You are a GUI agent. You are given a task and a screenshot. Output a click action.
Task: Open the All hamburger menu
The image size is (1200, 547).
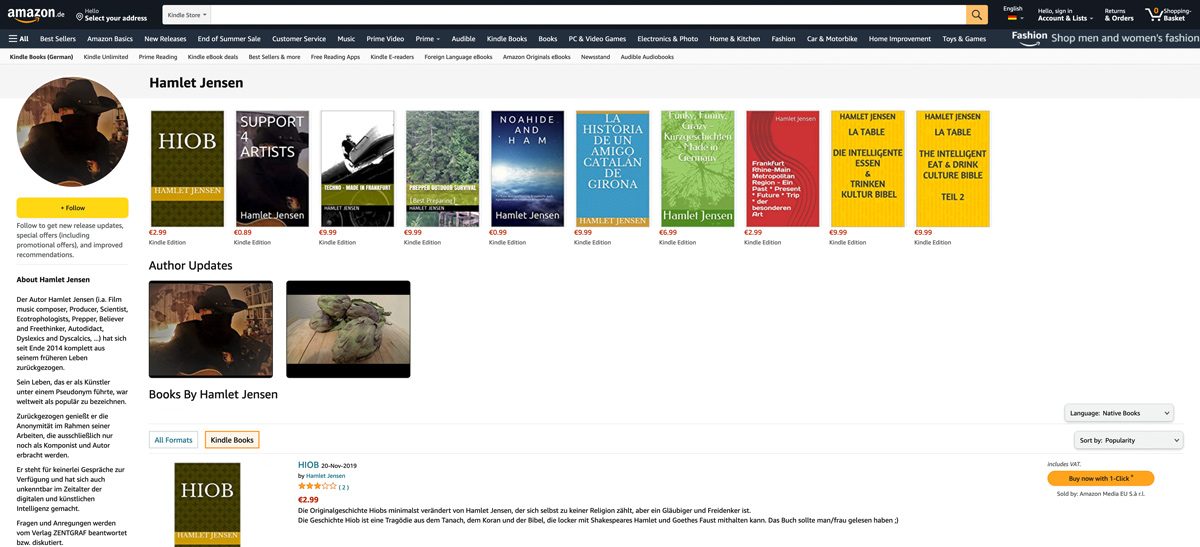tap(18, 39)
